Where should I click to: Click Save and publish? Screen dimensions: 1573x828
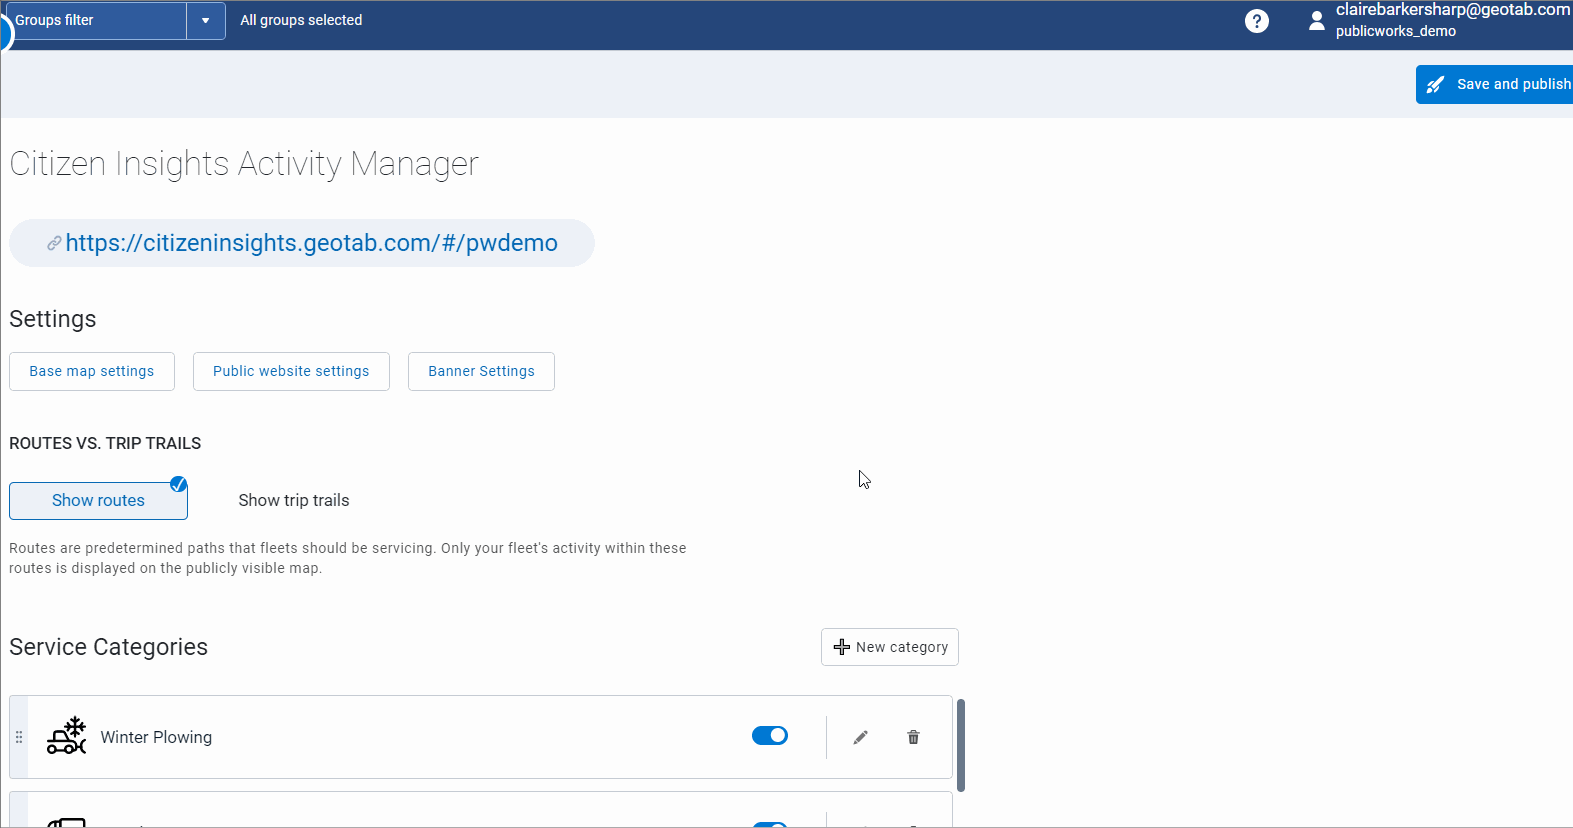click(x=1496, y=84)
